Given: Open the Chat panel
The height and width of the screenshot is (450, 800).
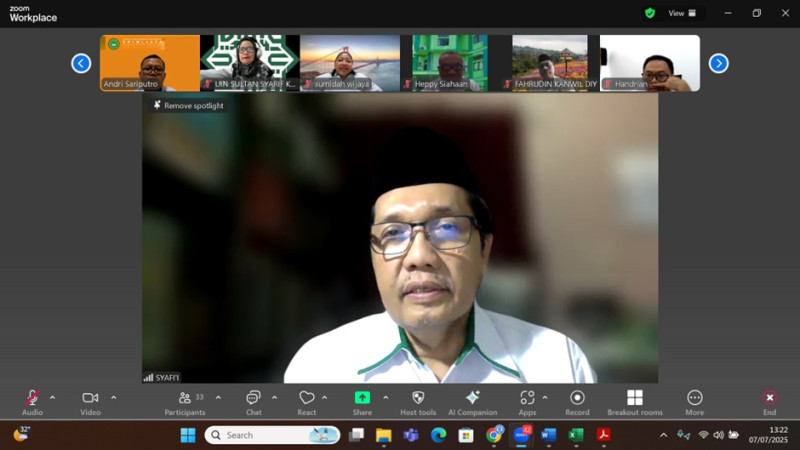Looking at the screenshot, I should click(x=254, y=403).
